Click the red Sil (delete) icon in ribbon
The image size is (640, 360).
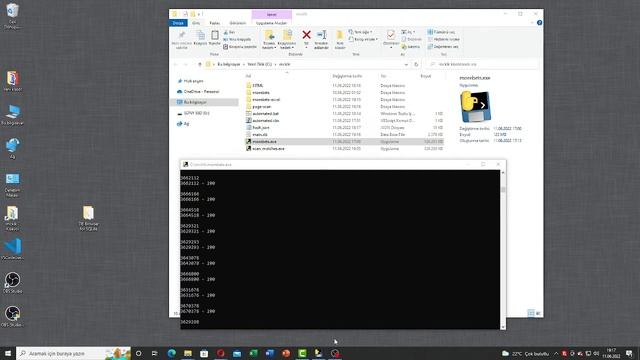pos(306,36)
